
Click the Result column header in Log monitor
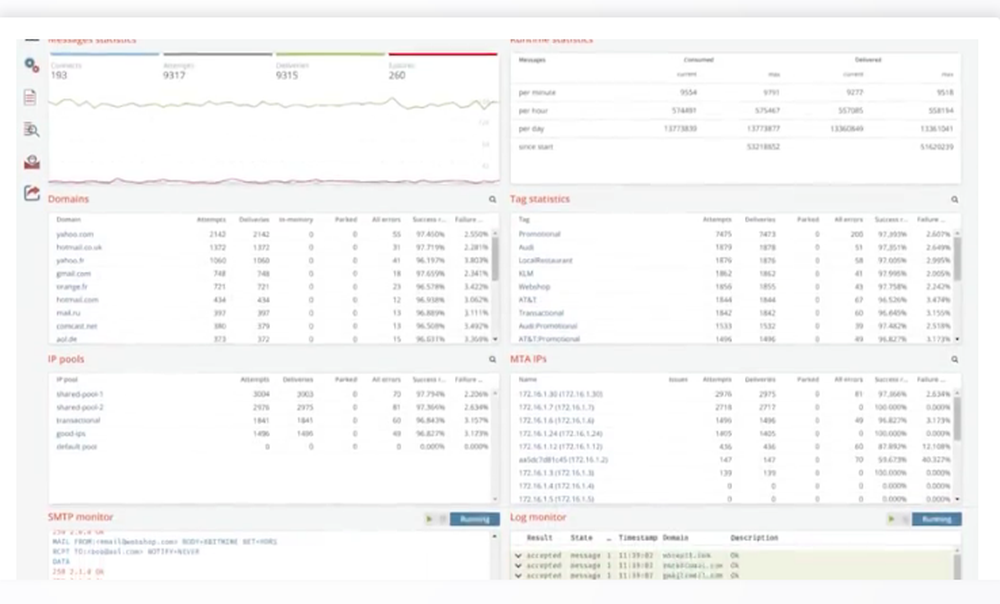point(540,538)
